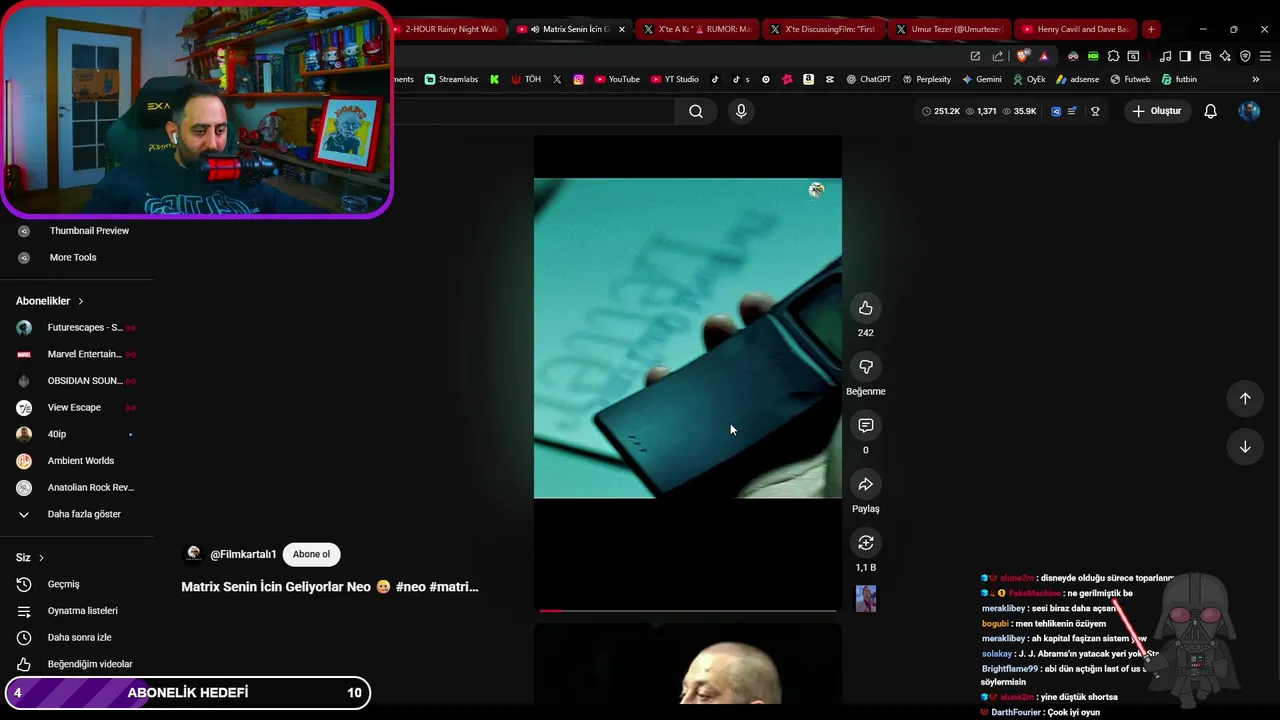Screen dimensions: 1280x720
Task: Open the Filmkartalı1 channel avatar
Action: point(193,554)
